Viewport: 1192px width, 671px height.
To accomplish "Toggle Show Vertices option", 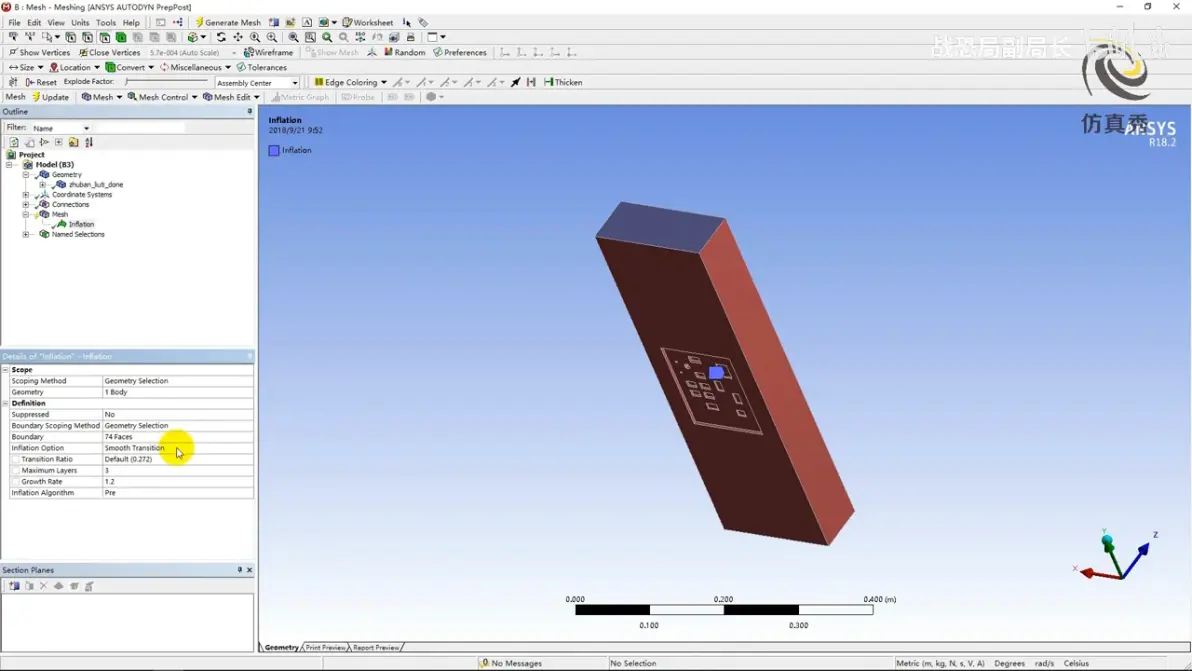I will pos(40,52).
